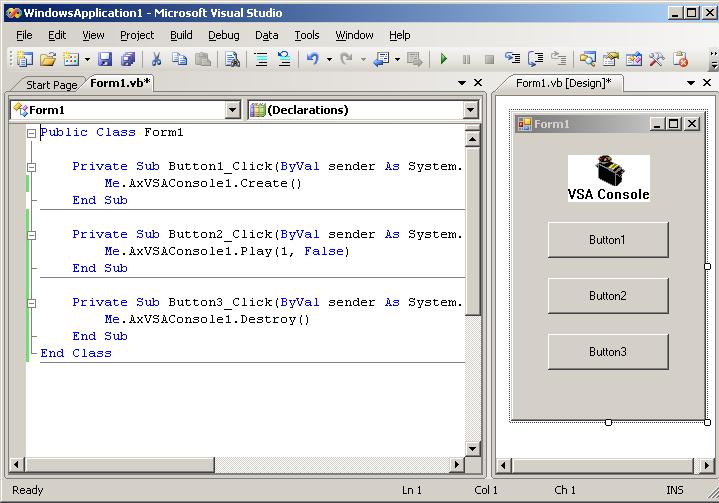Open the Navigate Backward dropdown arrow
Image resolution: width=719 pixels, height=503 pixels.
(397, 59)
